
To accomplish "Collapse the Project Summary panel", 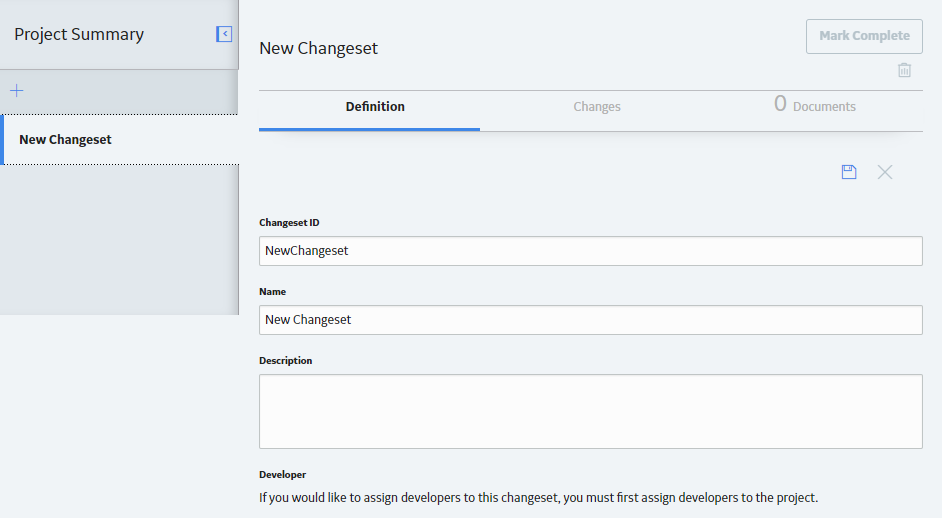I will coord(224,34).
